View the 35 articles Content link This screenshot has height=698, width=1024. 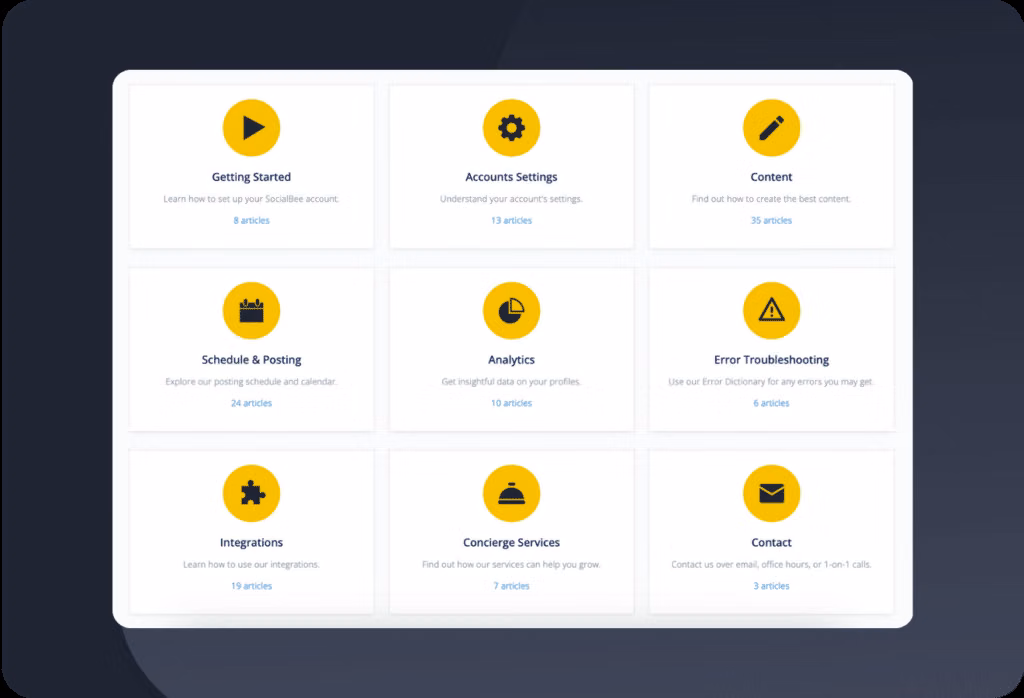[771, 221]
